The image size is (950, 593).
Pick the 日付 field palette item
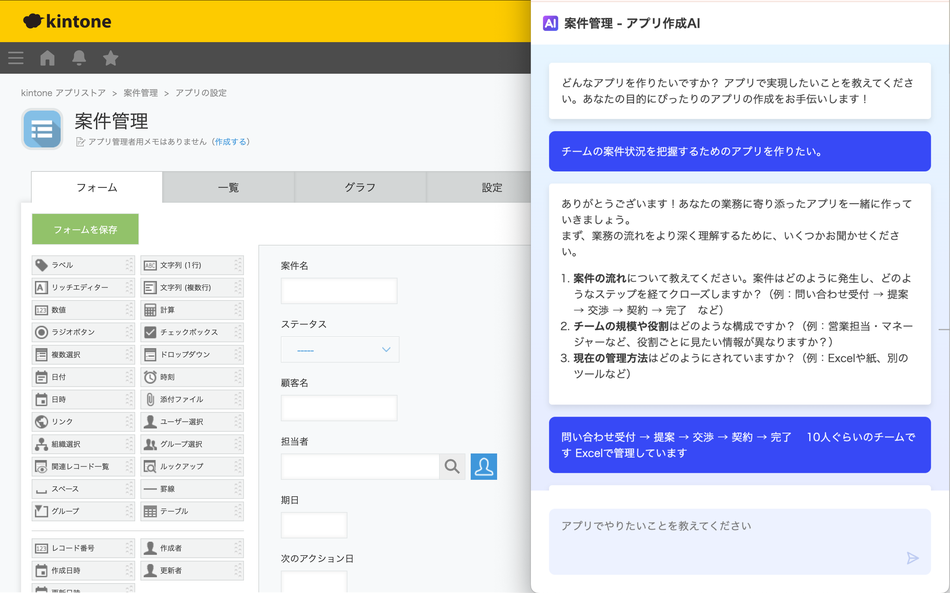click(x=83, y=377)
